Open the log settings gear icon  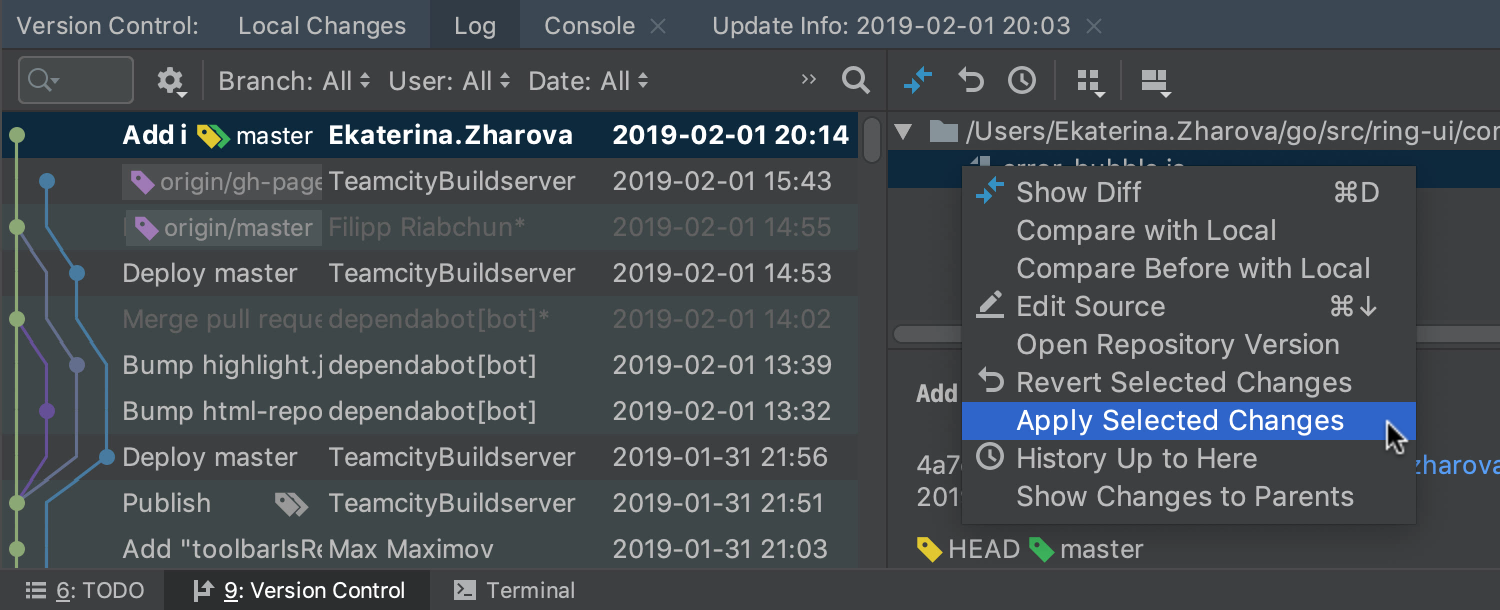pyautogui.click(x=172, y=81)
